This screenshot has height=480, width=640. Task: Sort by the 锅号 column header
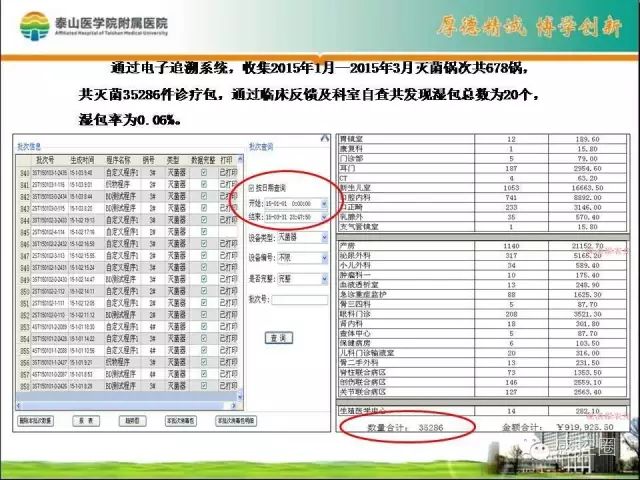click(x=149, y=160)
